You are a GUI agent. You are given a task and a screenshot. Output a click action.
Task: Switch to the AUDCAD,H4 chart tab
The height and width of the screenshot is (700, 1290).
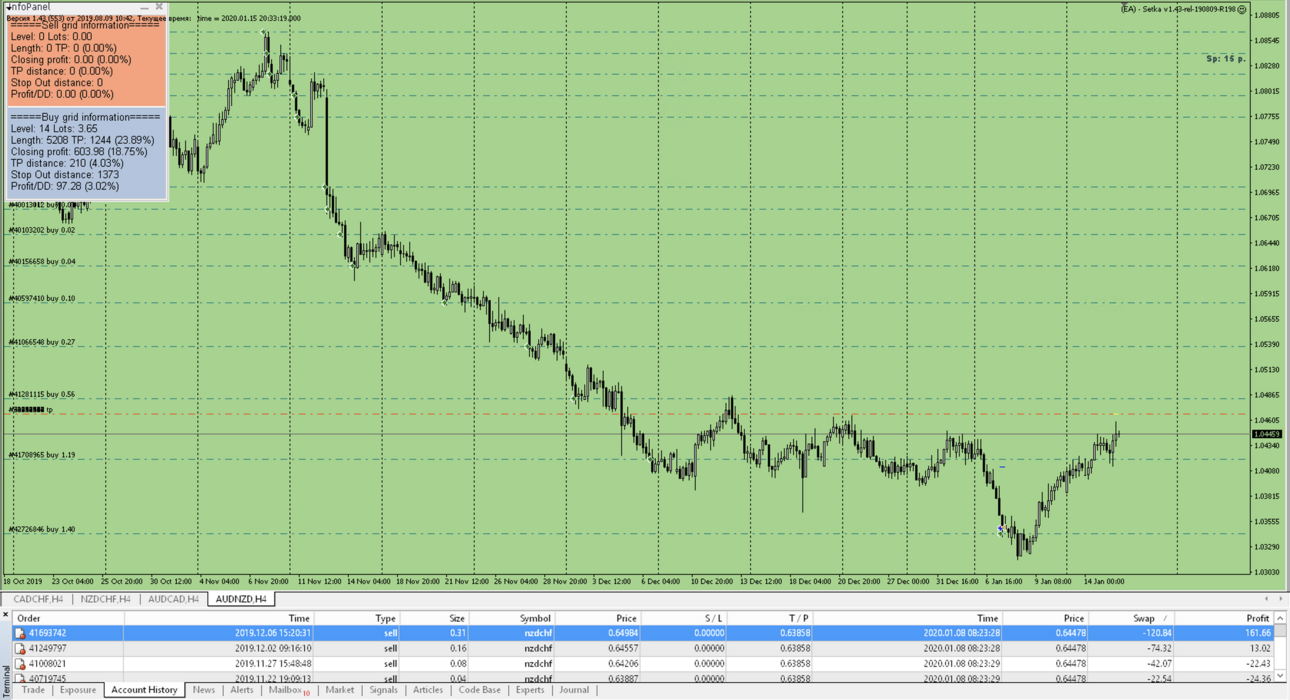coord(173,599)
